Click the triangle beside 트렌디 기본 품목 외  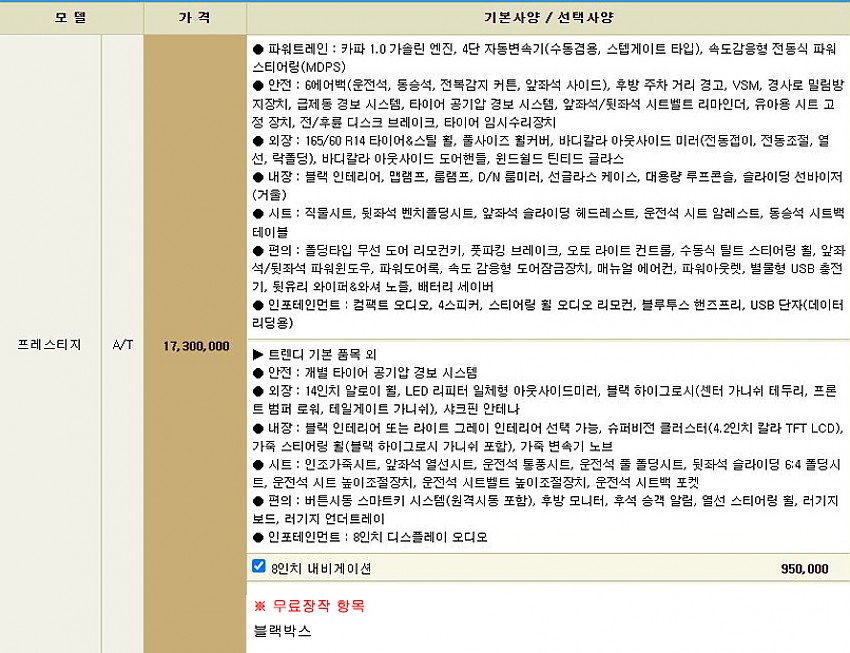pos(258,354)
